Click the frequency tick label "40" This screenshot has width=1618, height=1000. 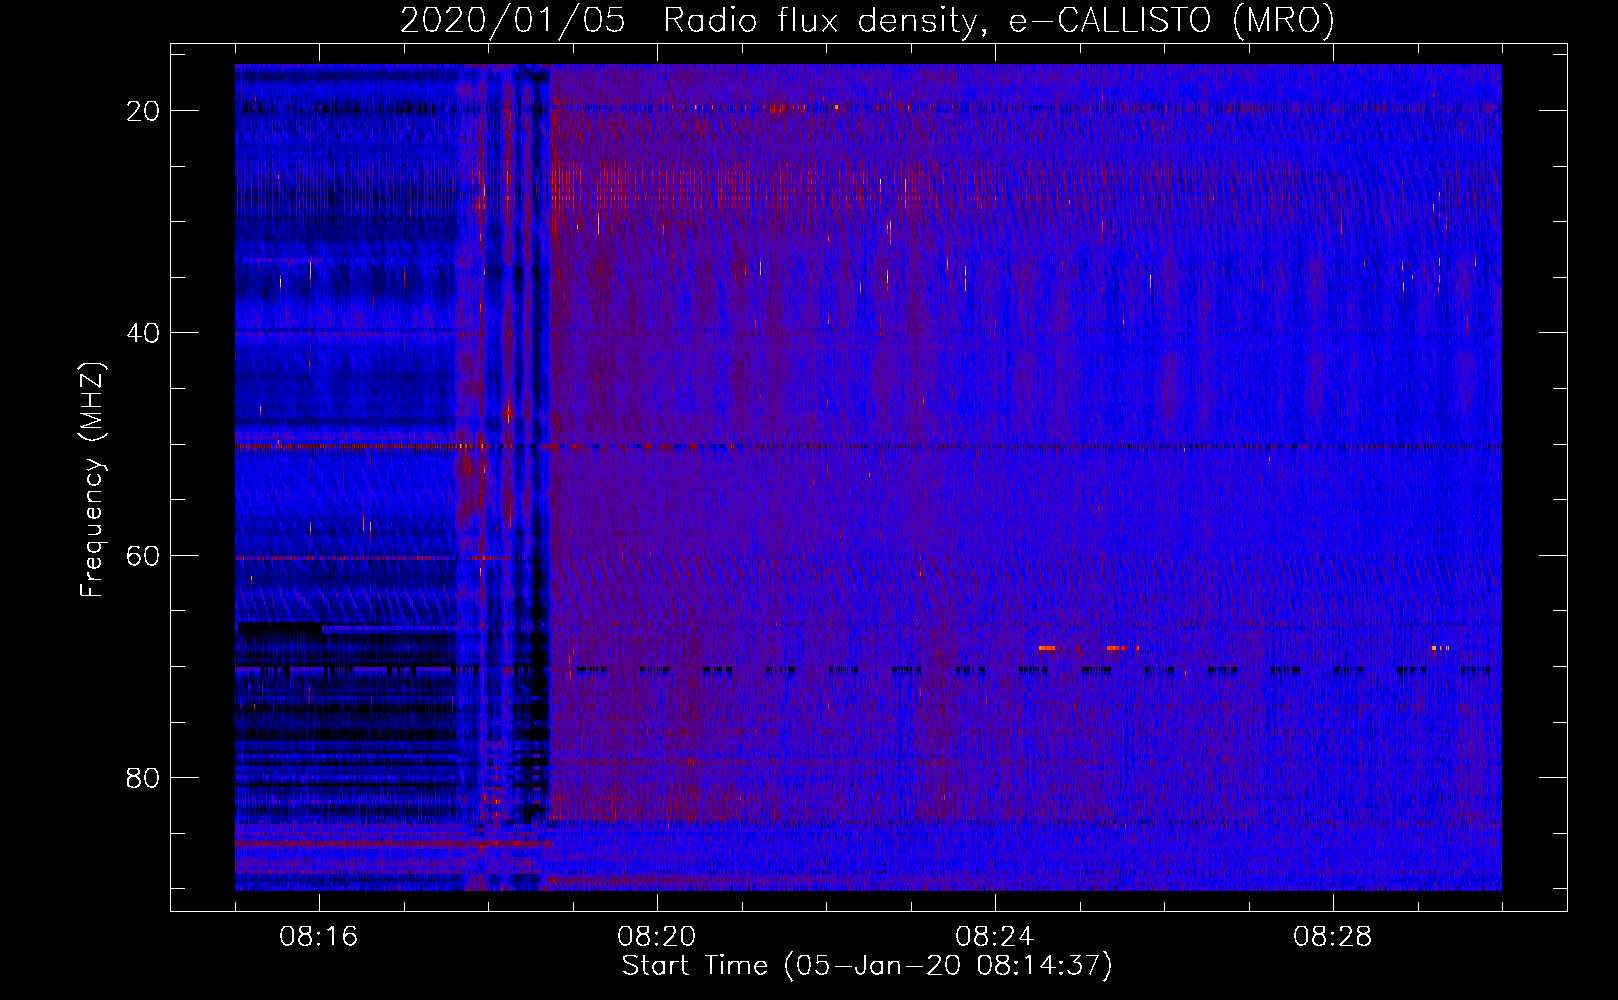(x=143, y=333)
